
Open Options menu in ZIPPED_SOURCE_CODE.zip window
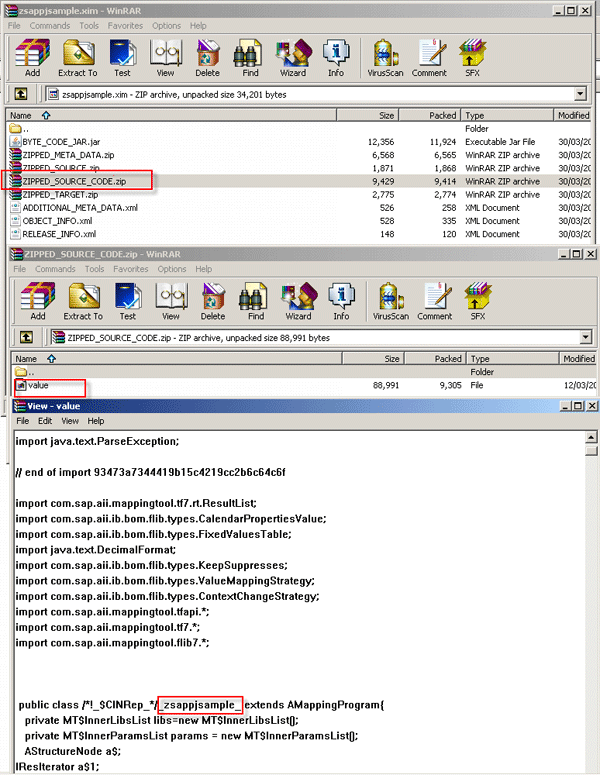click(171, 269)
